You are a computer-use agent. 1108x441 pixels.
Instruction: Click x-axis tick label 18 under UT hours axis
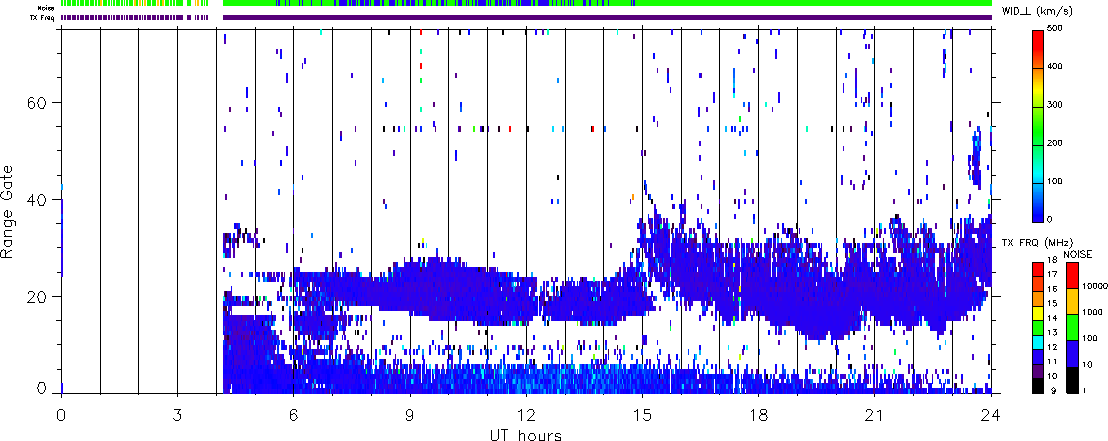coord(758,416)
